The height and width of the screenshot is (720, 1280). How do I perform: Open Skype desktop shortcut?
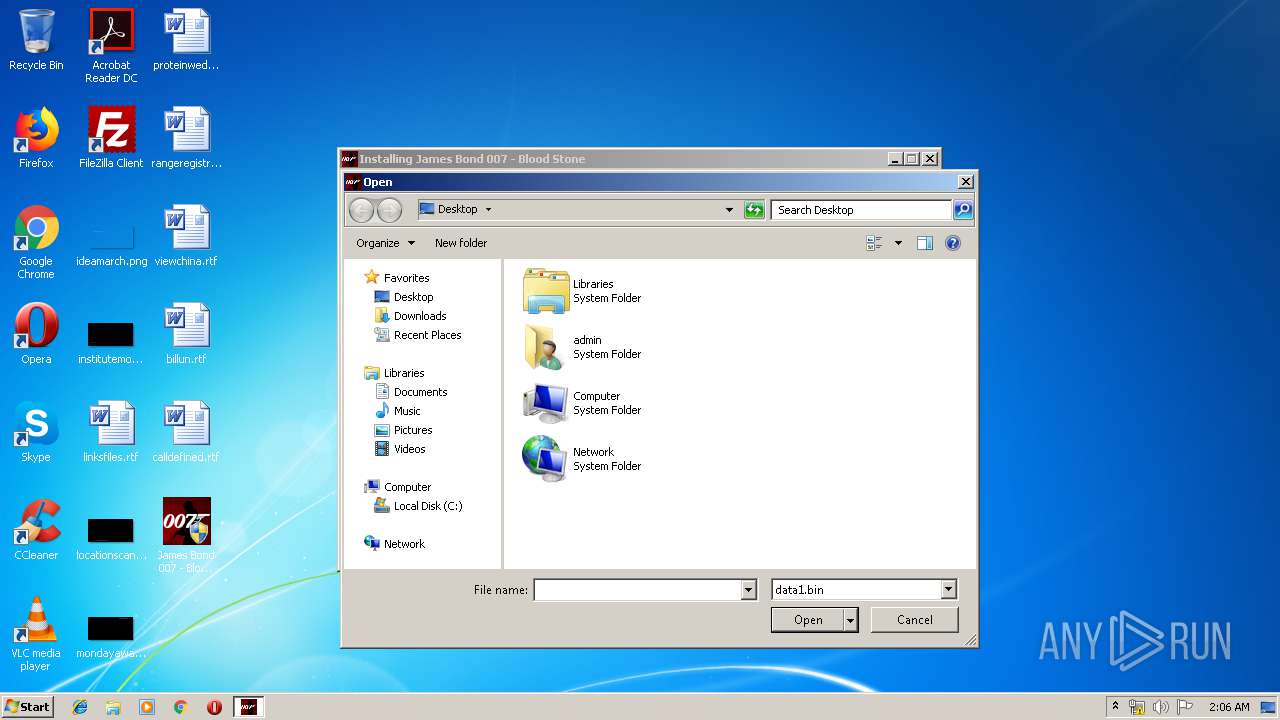click(x=36, y=432)
